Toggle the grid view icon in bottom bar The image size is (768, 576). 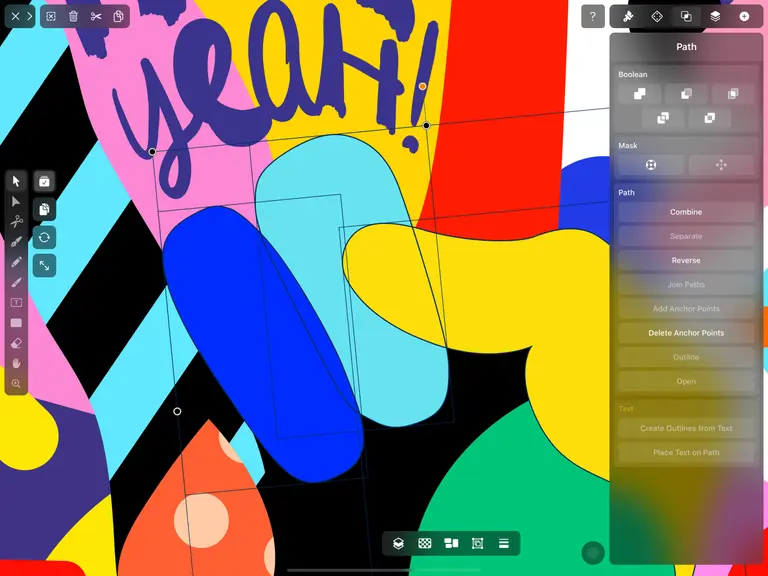[425, 543]
